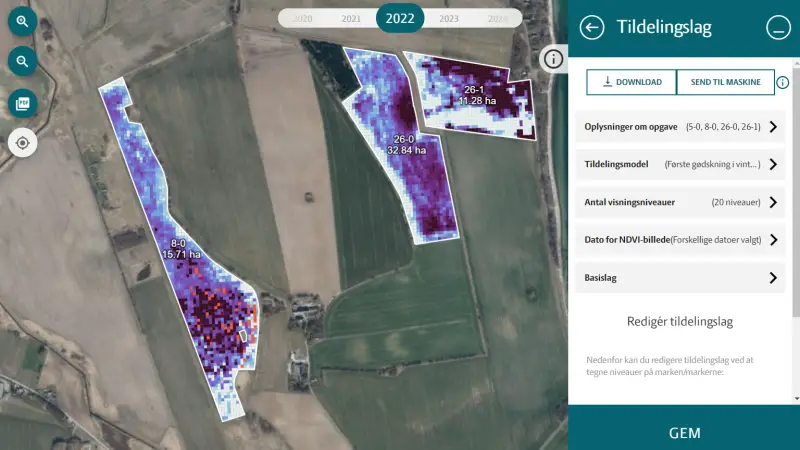Expand the Tildelingsmodel row
Image resolution: width=800 pixels, height=450 pixels.
tap(680, 164)
